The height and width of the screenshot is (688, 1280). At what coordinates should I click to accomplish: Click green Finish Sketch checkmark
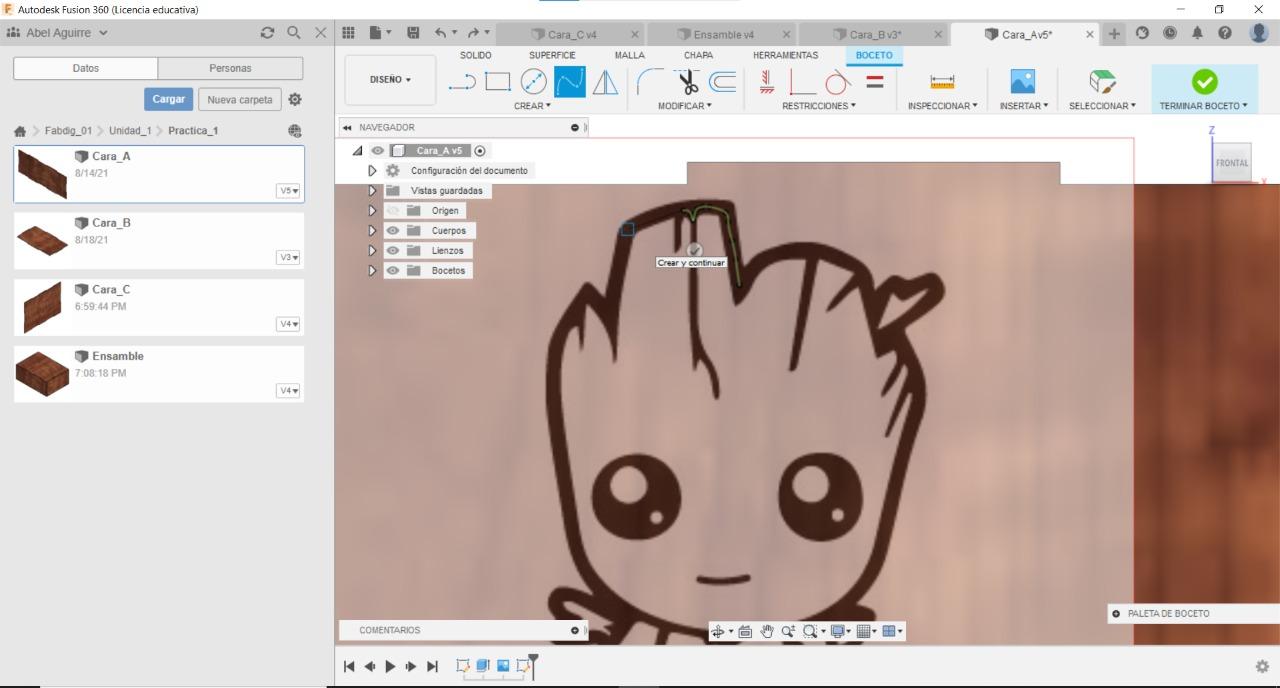click(x=1205, y=81)
